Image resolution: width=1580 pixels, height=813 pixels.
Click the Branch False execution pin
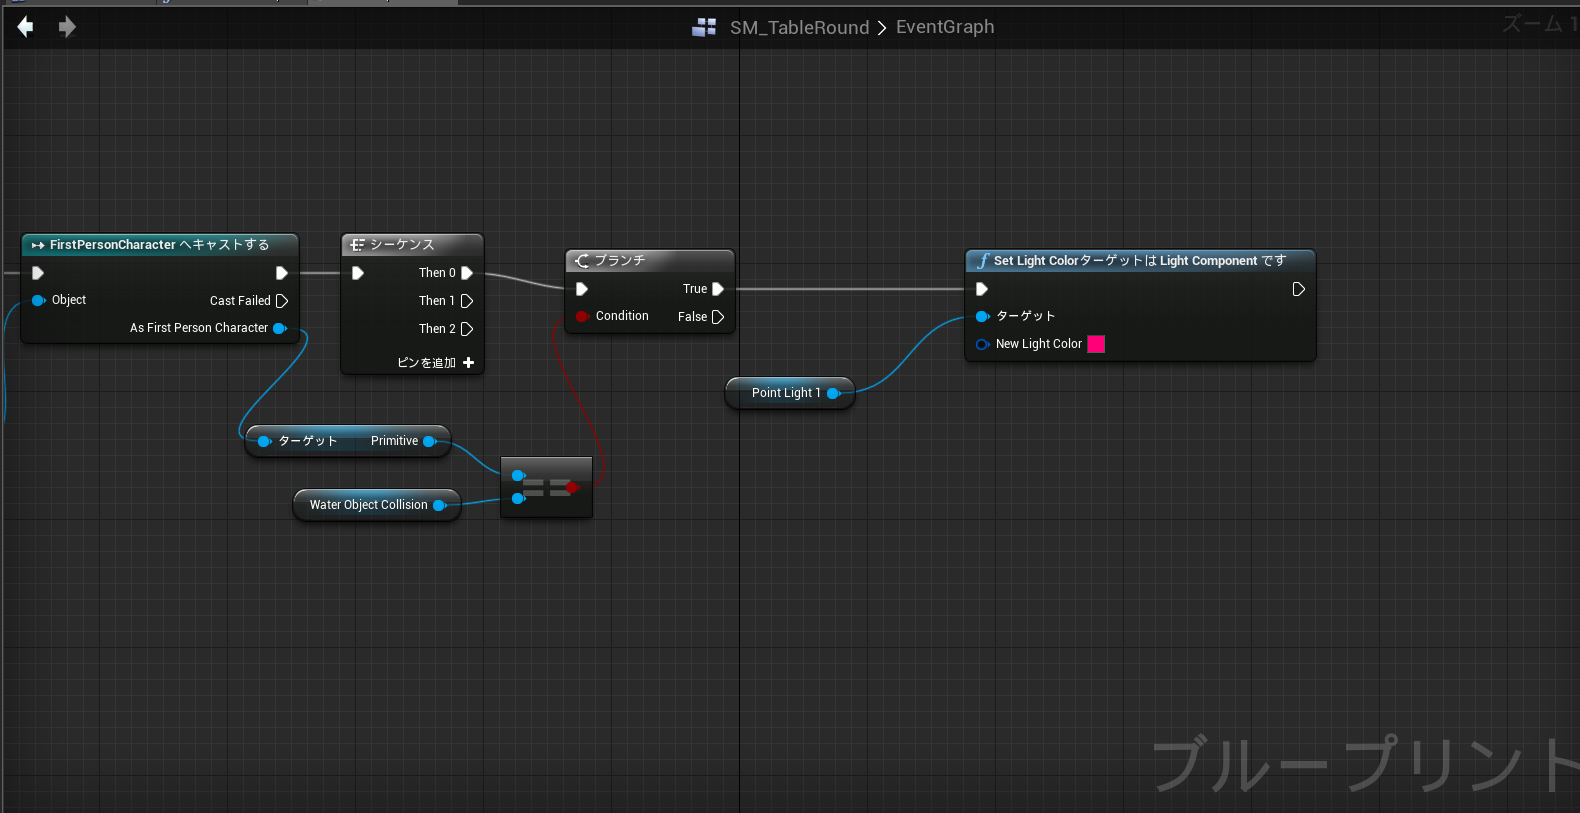(x=718, y=317)
